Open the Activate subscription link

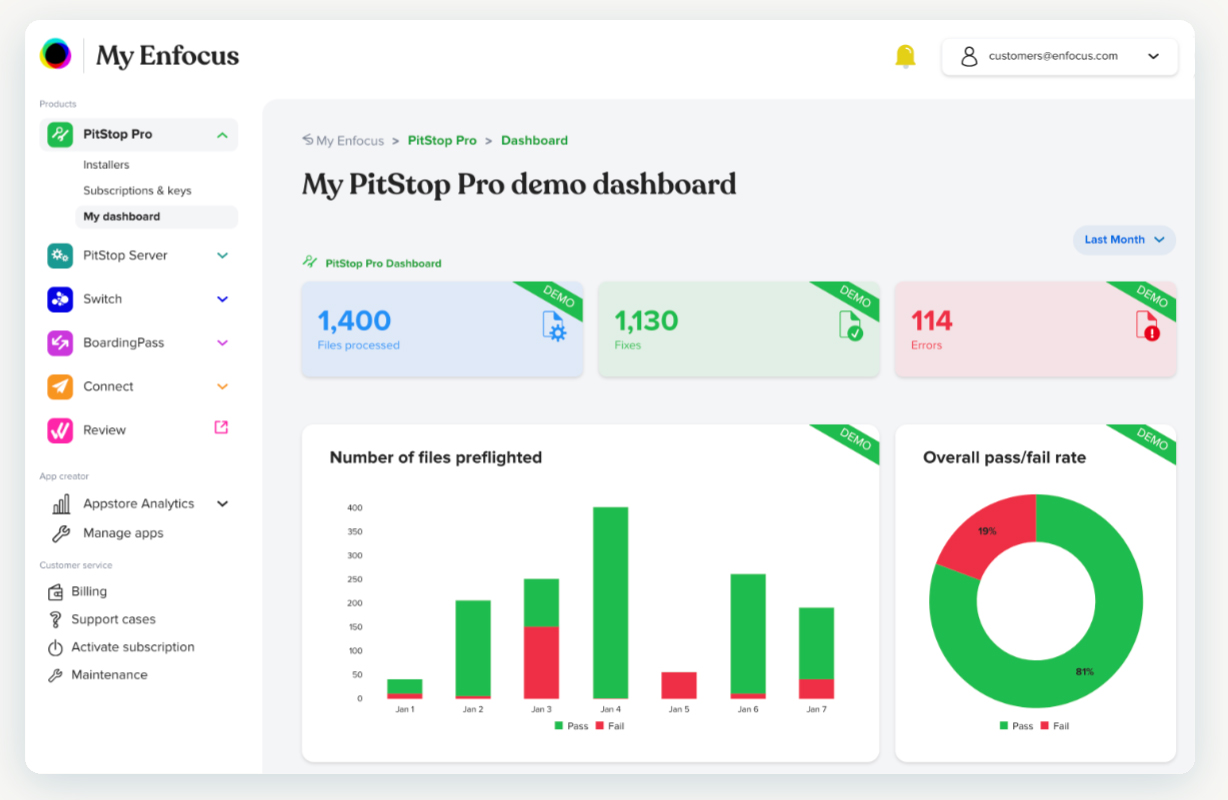point(133,648)
